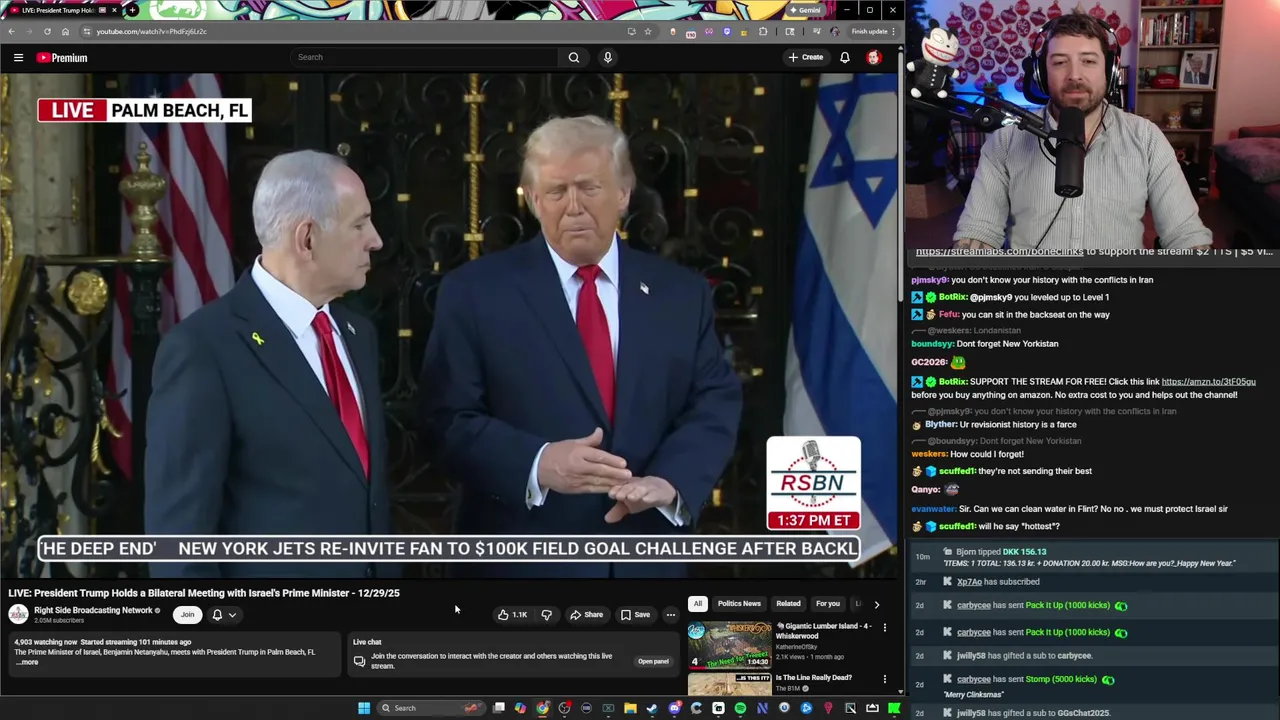Click the Windows taskbar Search box
The width and height of the screenshot is (1280, 720).
tap(430, 708)
